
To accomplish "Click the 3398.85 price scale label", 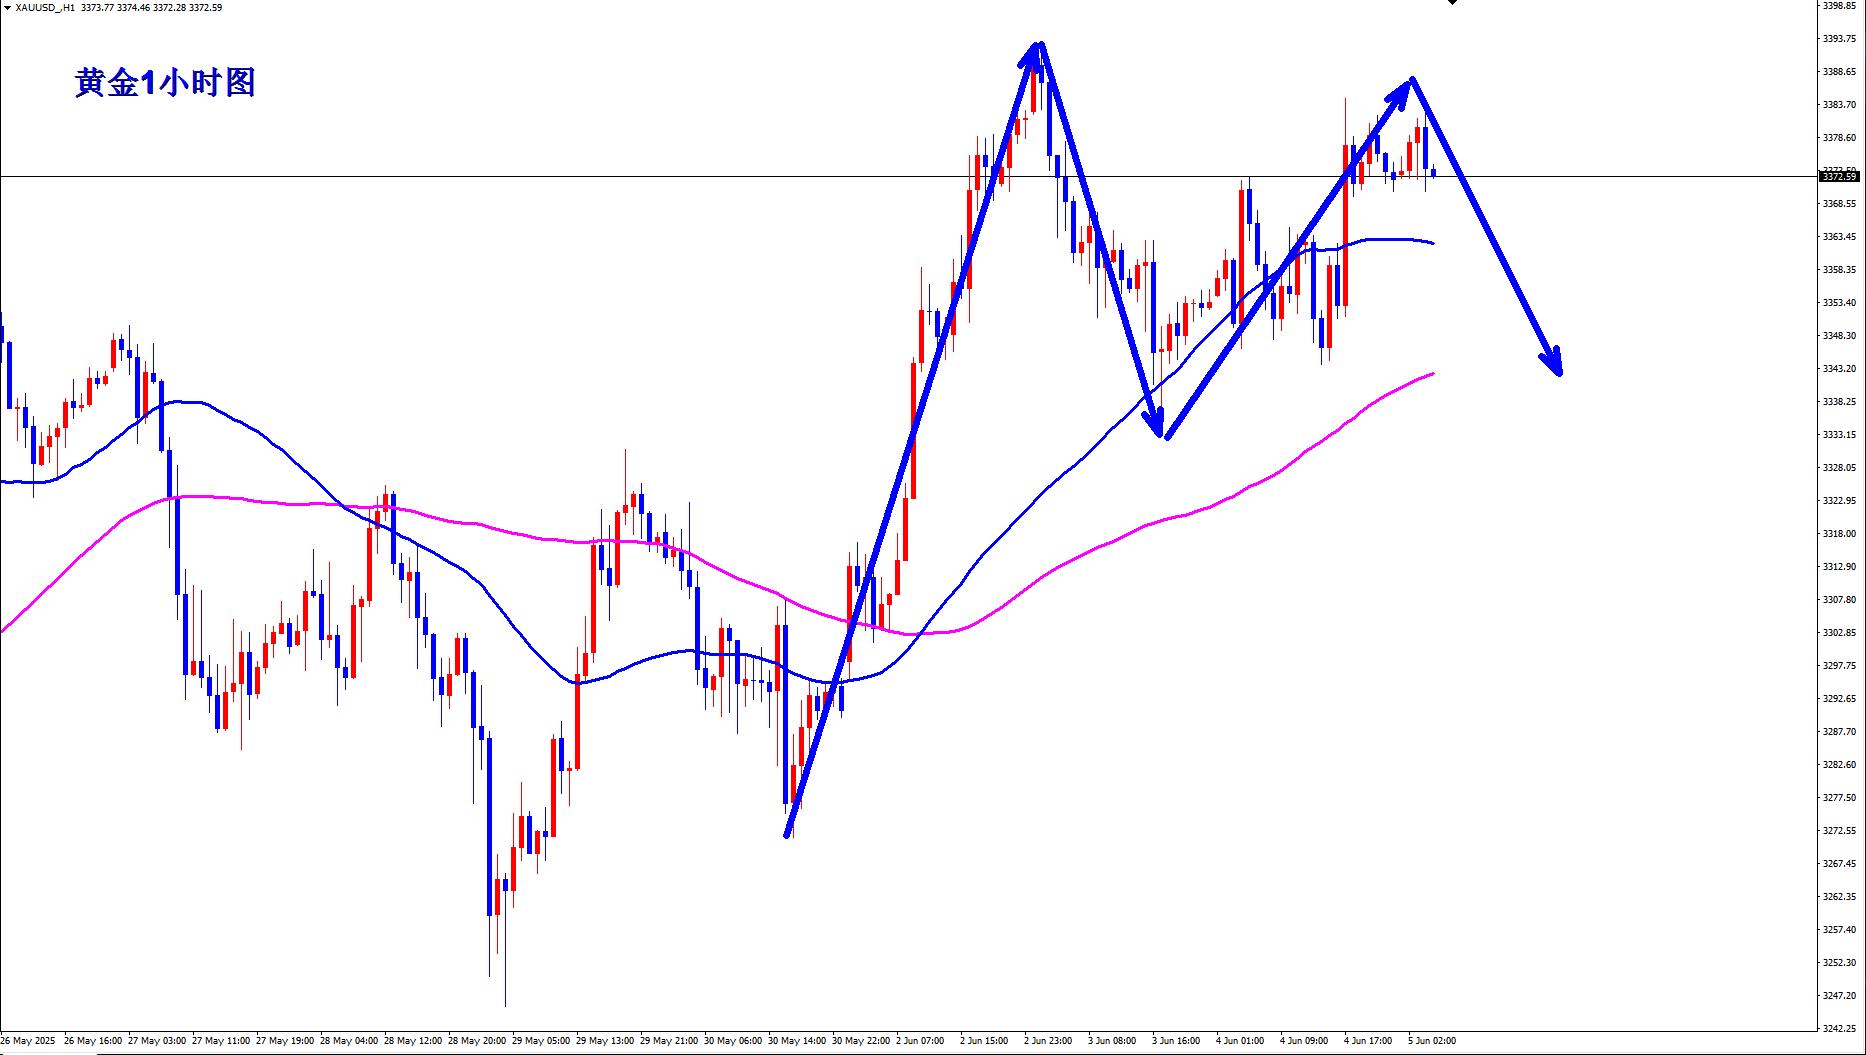I will coord(1839,6).
